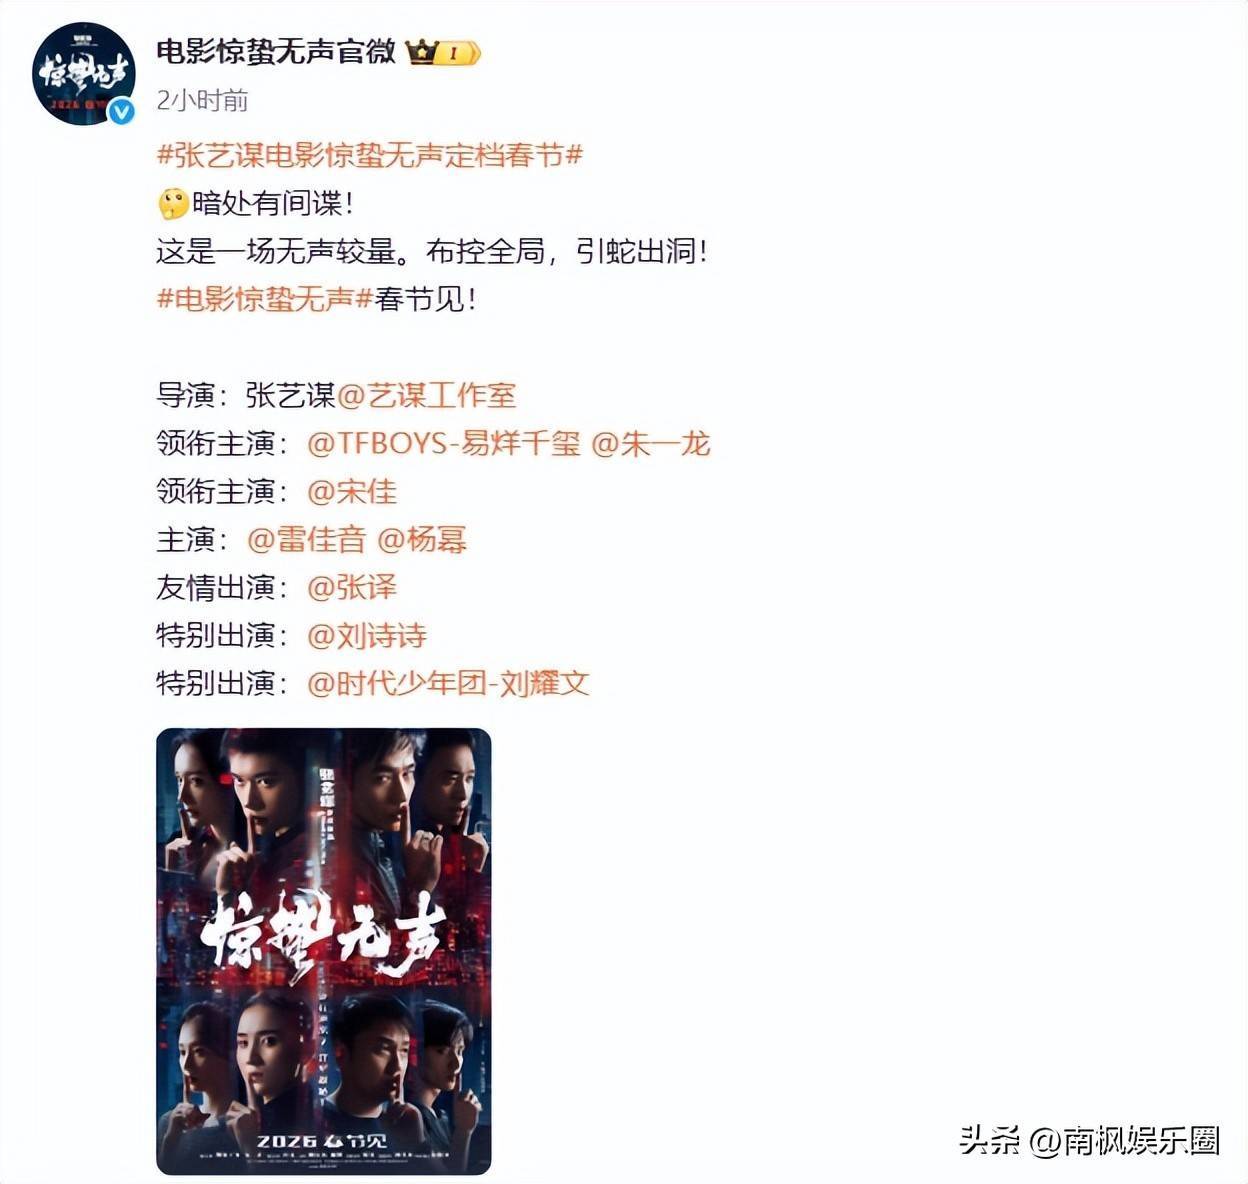Open mention @朱一龙
This screenshot has width=1248, height=1184.
tap(651, 443)
